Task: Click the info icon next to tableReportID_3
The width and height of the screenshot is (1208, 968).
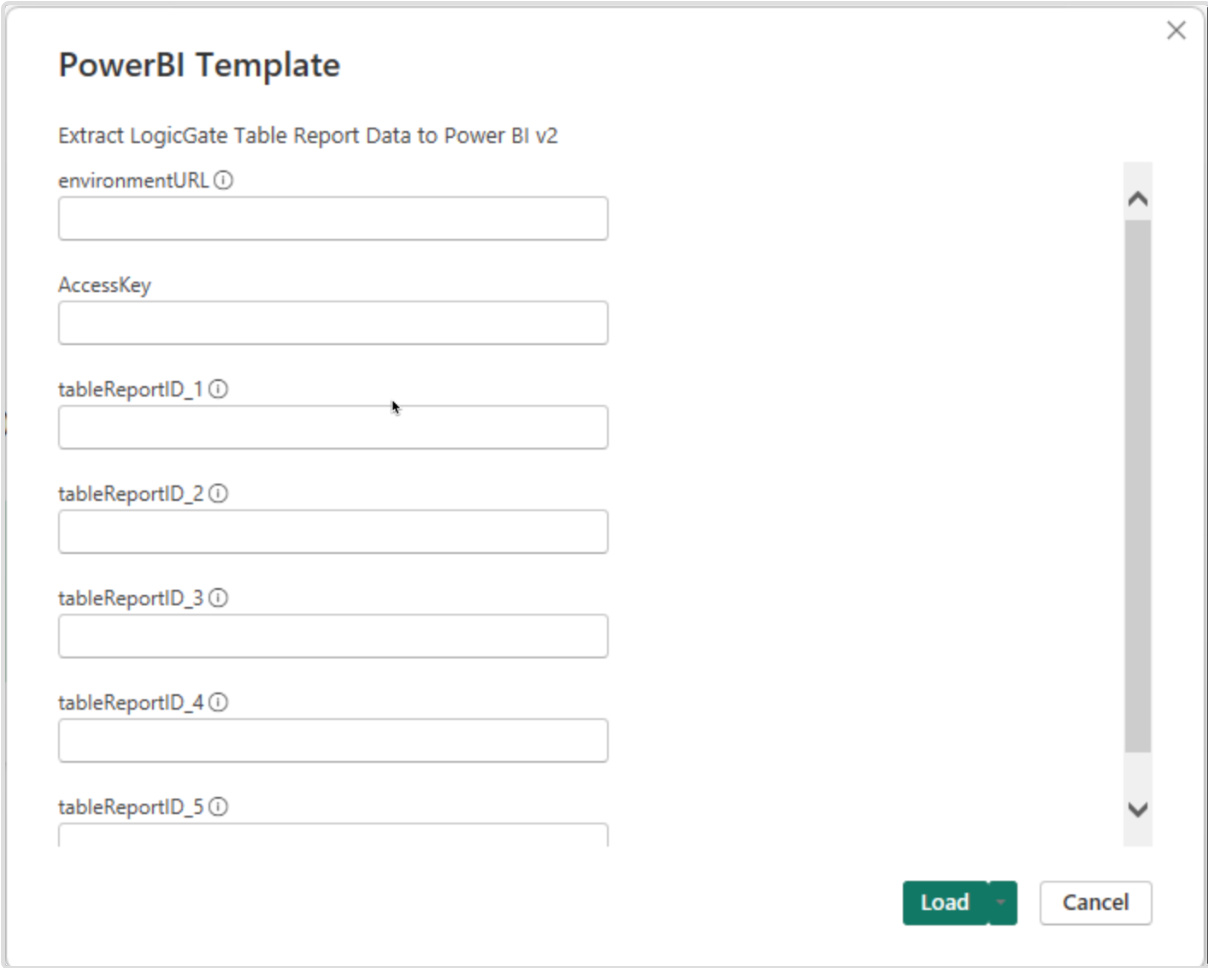Action: [x=218, y=598]
